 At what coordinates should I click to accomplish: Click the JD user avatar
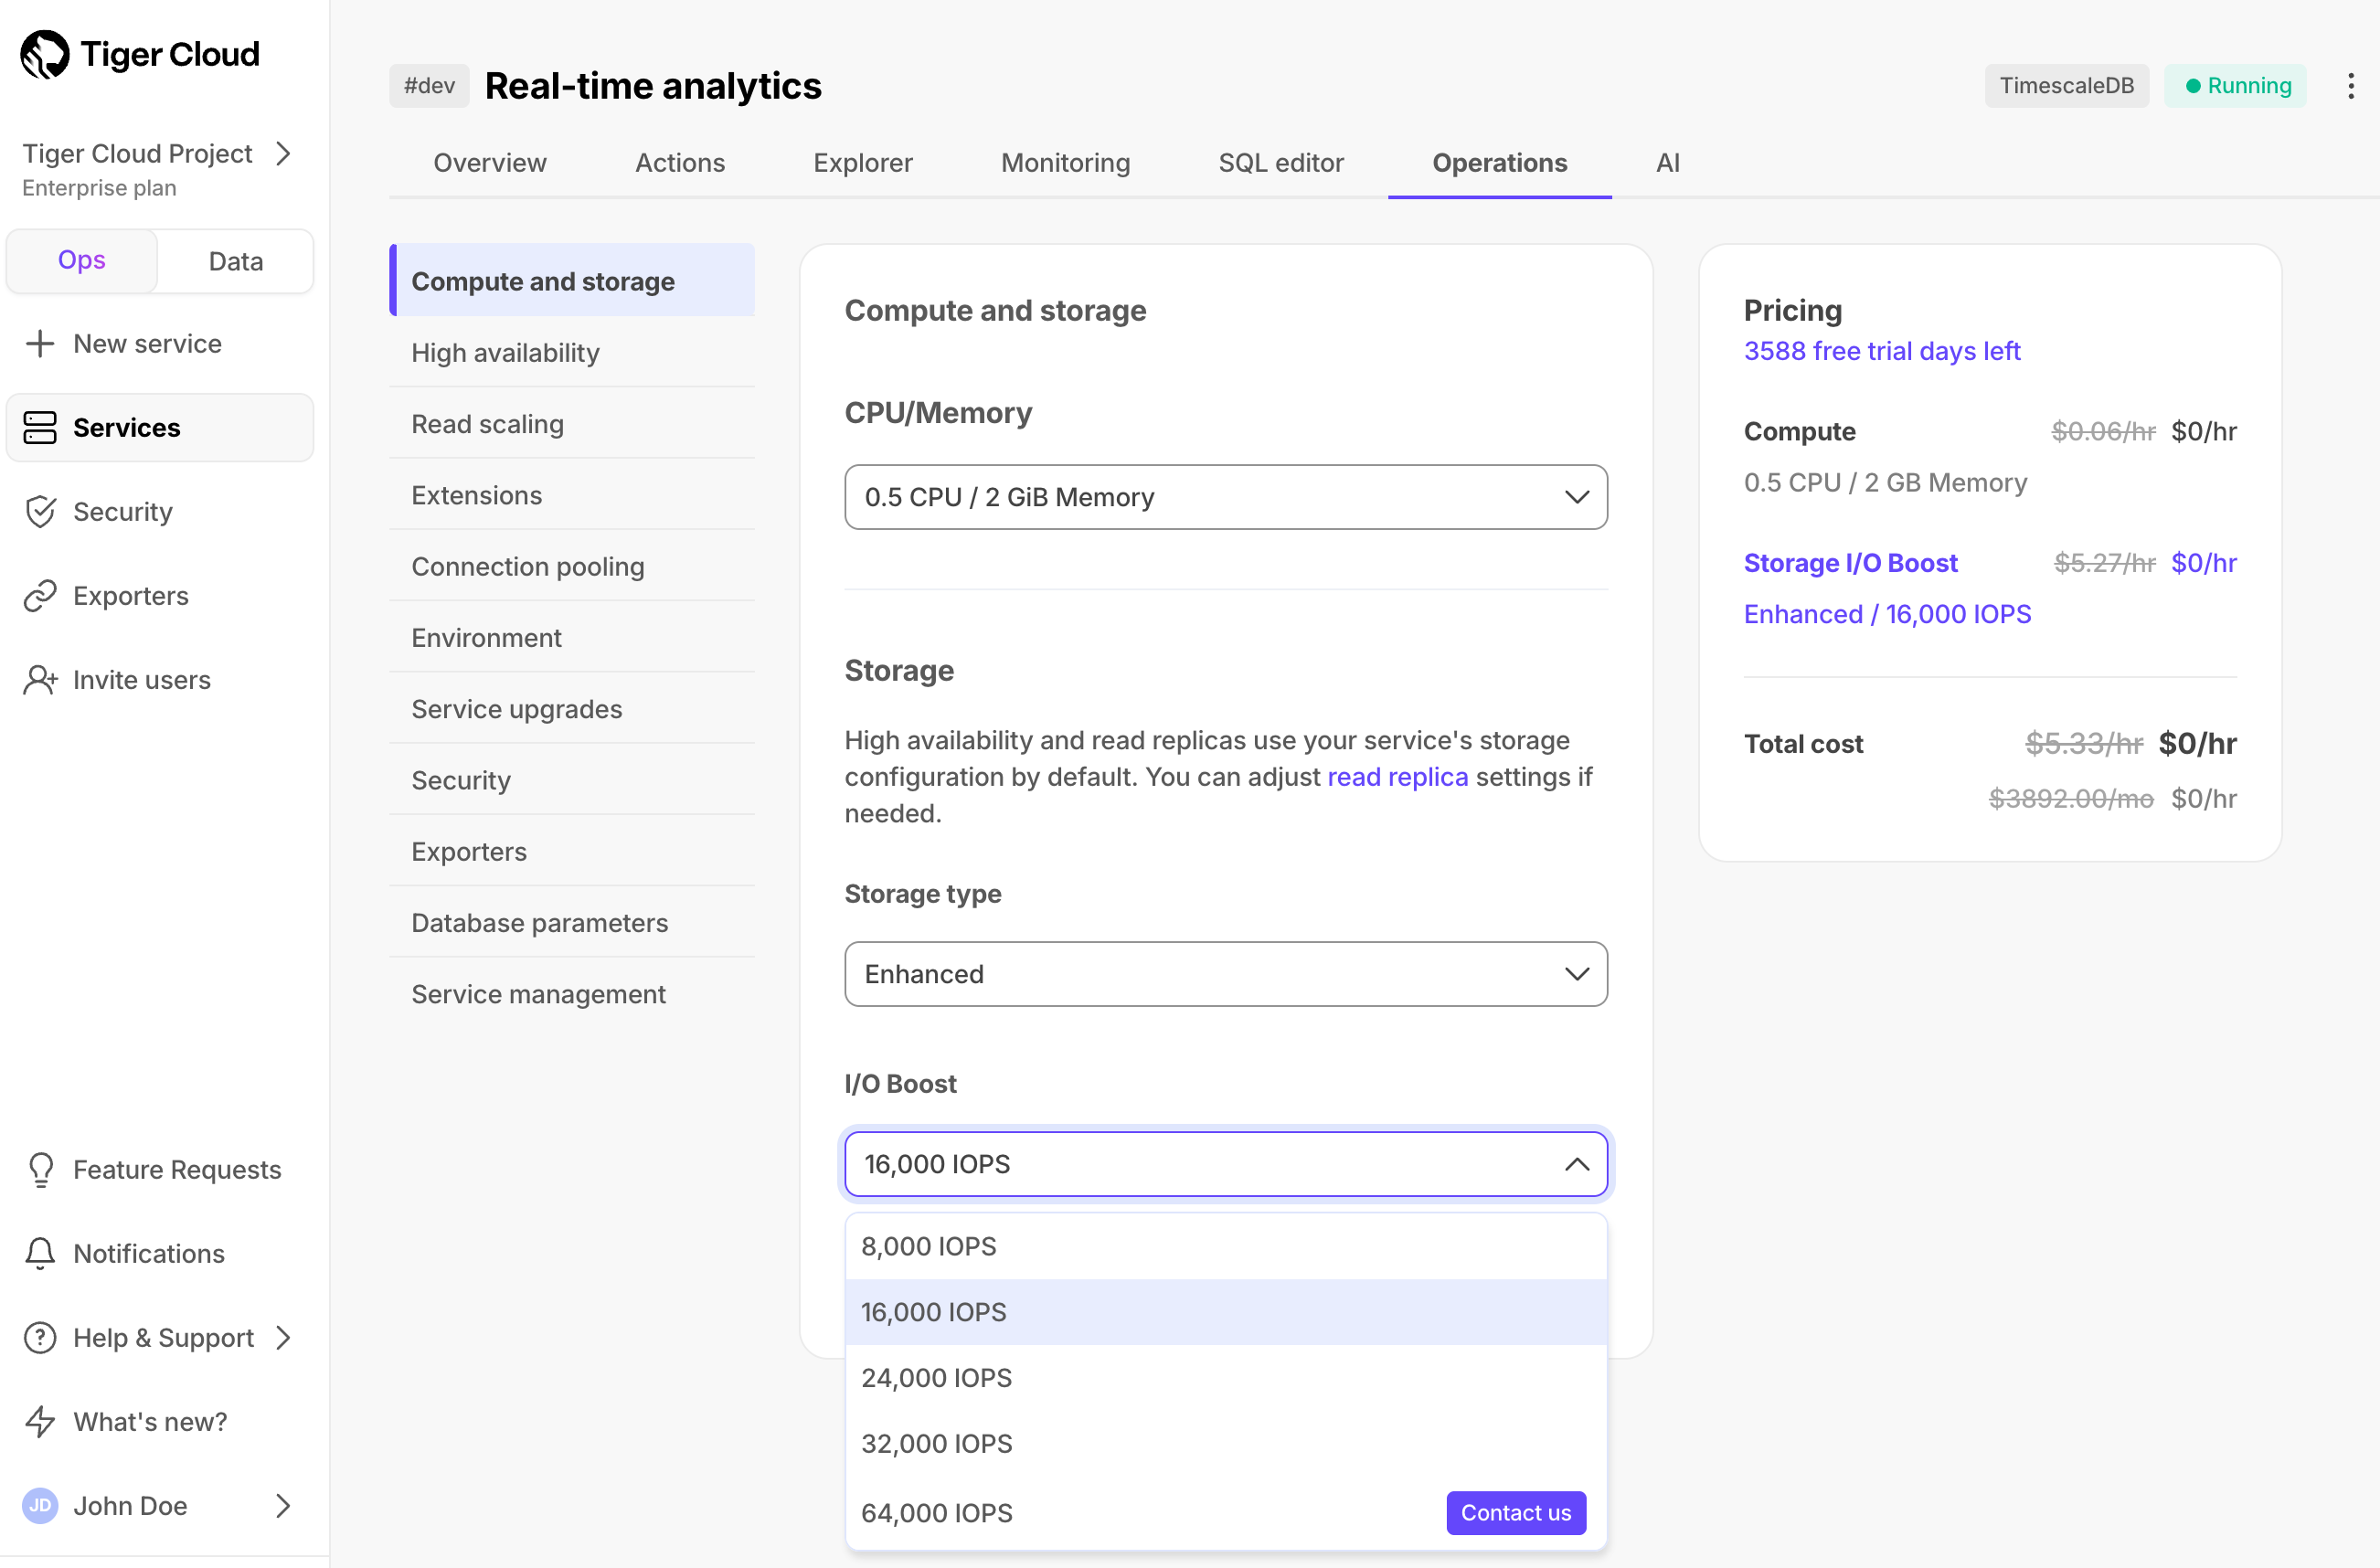click(x=40, y=1505)
